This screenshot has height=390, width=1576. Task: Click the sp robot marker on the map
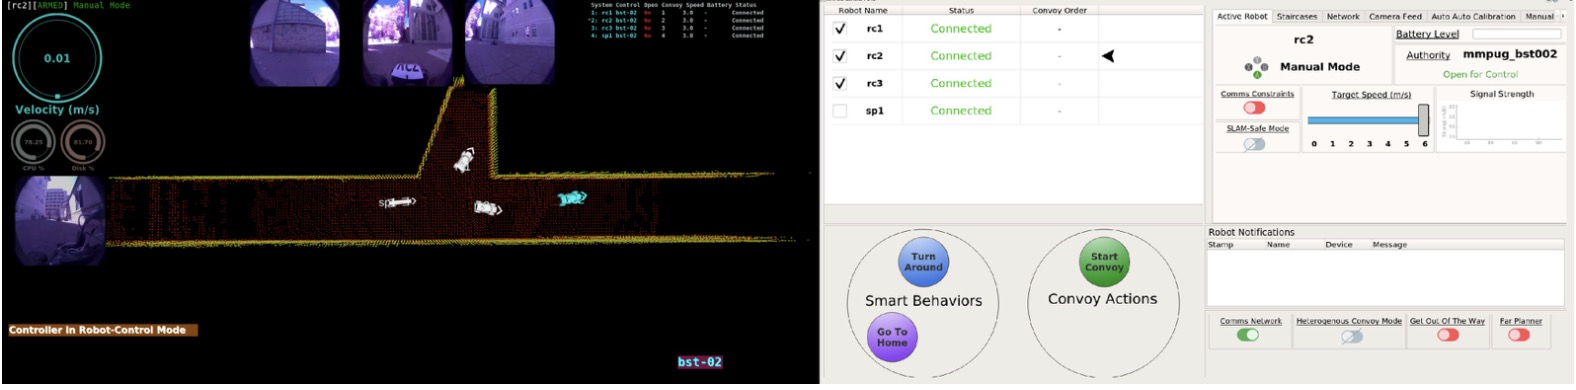tap(397, 202)
